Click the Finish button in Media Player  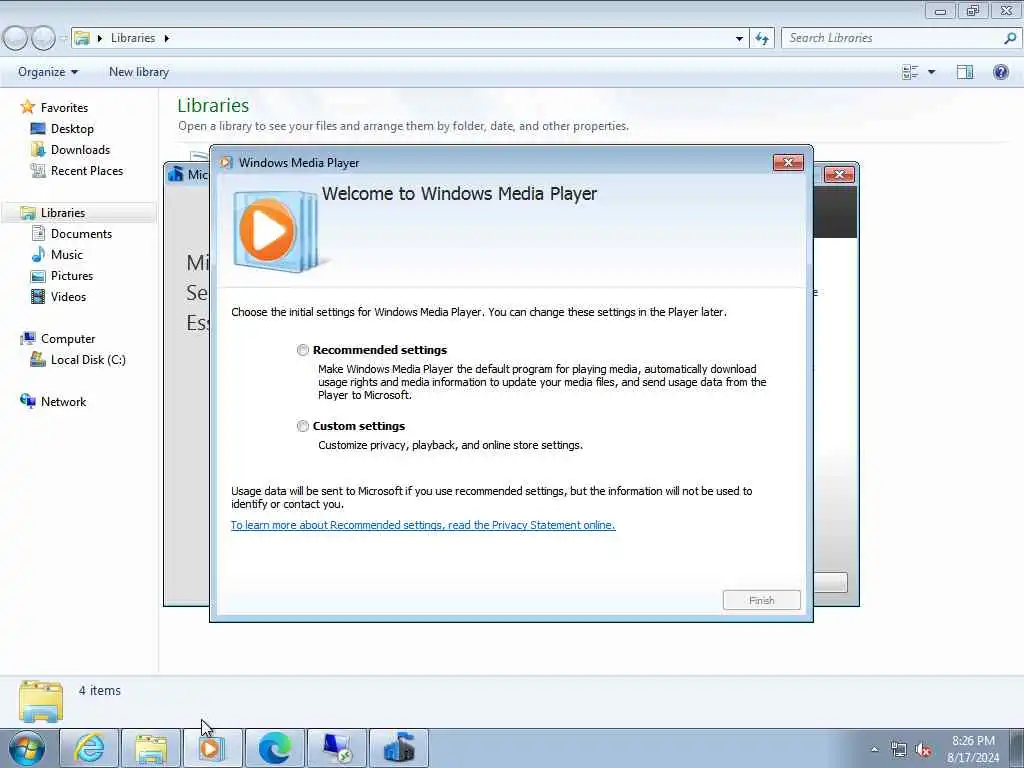click(761, 600)
